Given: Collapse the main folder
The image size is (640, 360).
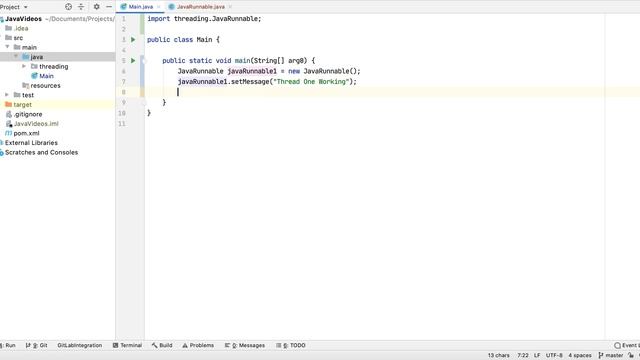Looking at the screenshot, I should (x=7, y=47).
